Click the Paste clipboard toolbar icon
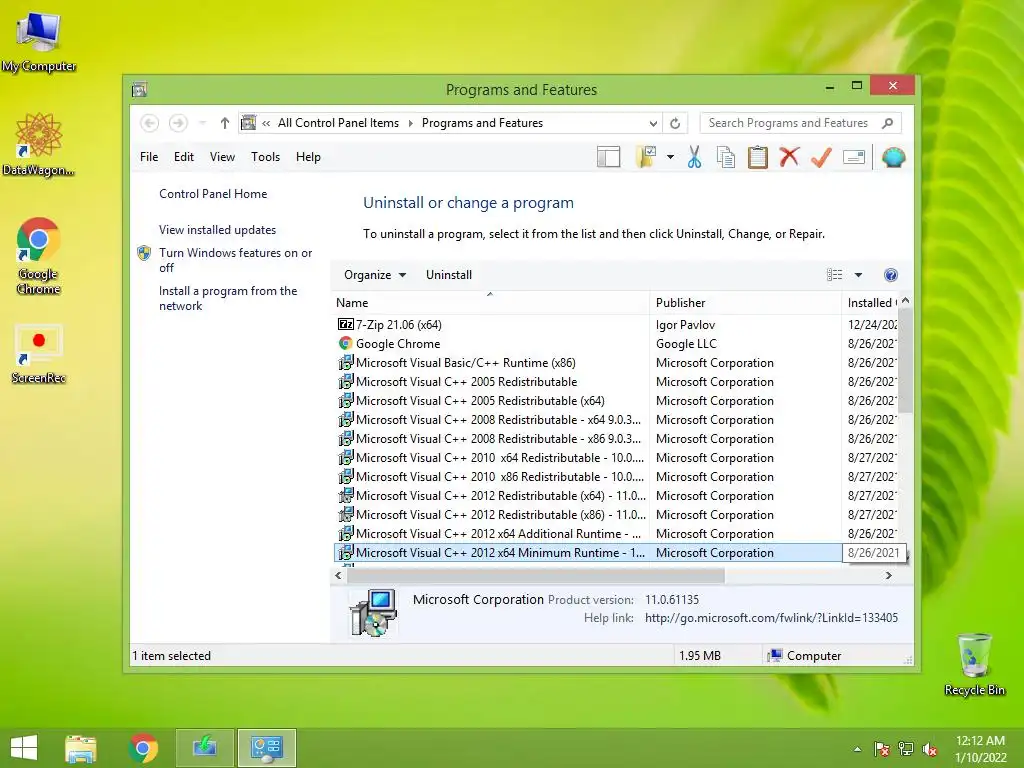The image size is (1024, 768). pyautogui.click(x=758, y=157)
